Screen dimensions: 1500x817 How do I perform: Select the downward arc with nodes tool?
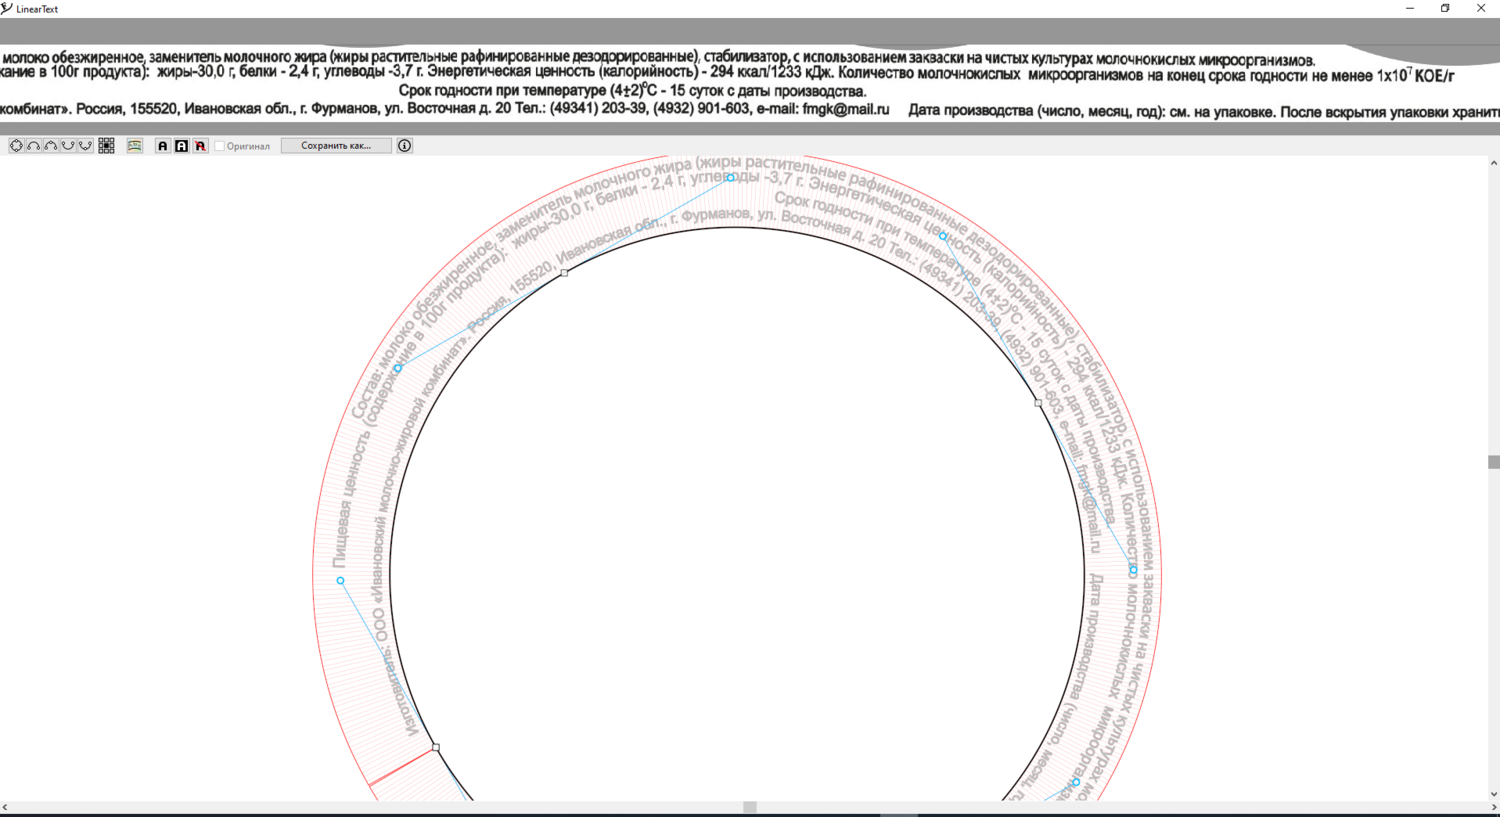(85, 146)
